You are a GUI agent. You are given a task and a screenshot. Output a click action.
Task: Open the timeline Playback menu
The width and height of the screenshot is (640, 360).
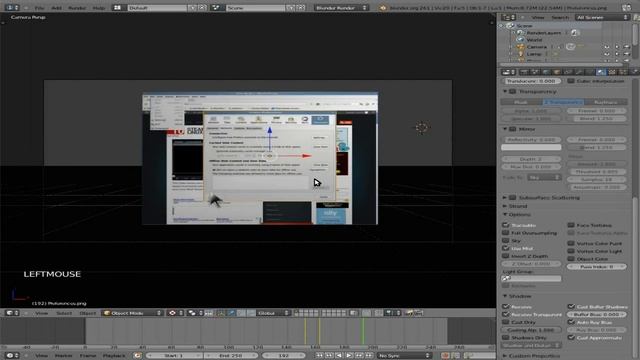coord(114,356)
